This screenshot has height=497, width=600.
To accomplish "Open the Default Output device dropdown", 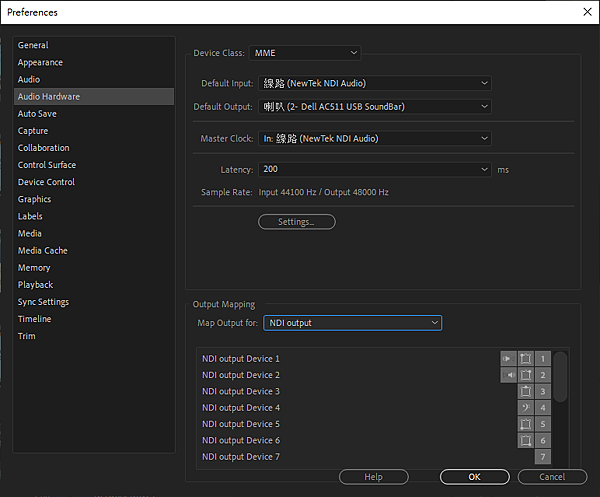I will [x=375, y=106].
